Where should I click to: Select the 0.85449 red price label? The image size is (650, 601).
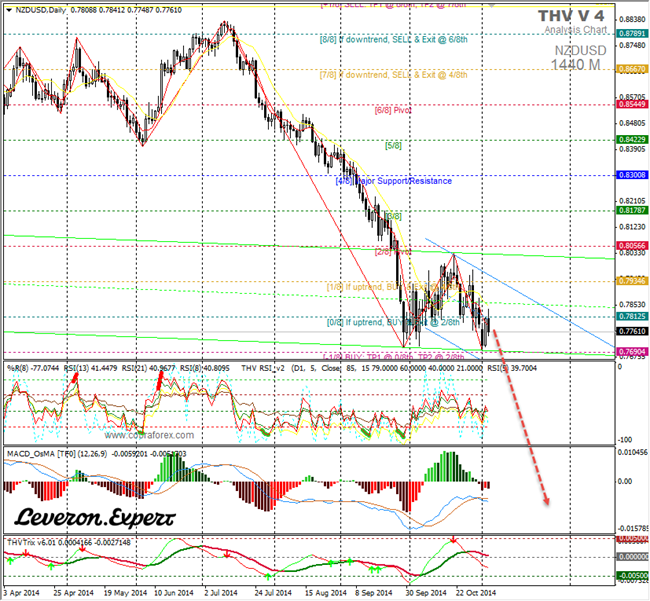[630, 104]
